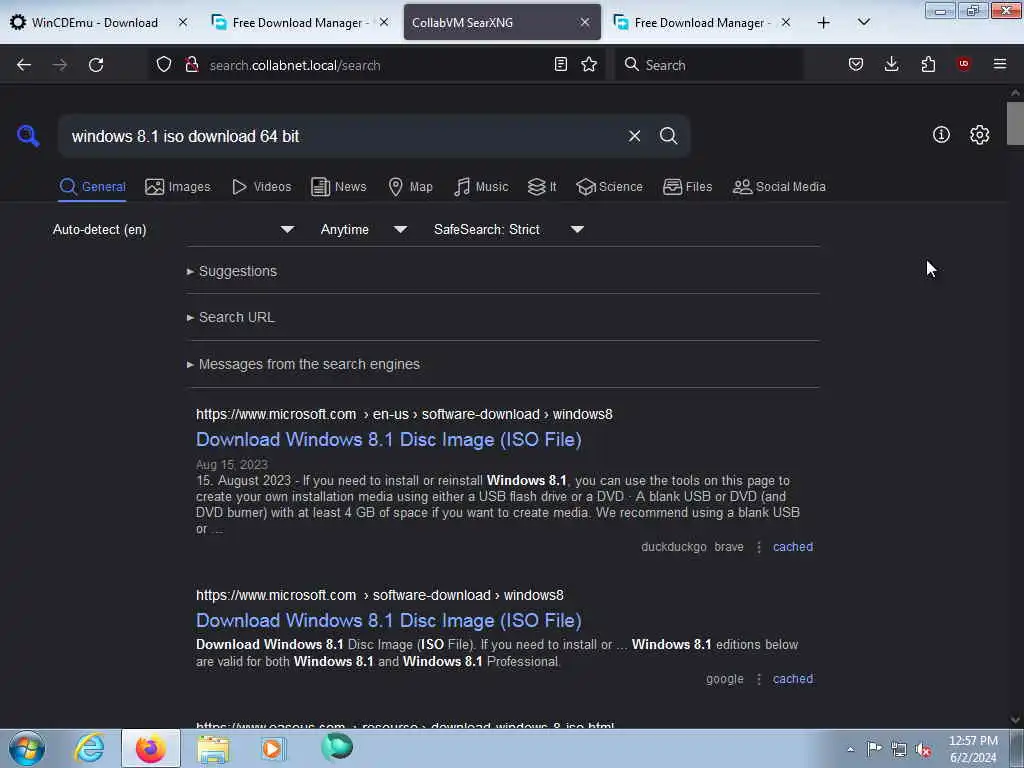This screenshot has height=768, width=1024.
Task: Open the Firefox downloads panel
Action: [891, 64]
